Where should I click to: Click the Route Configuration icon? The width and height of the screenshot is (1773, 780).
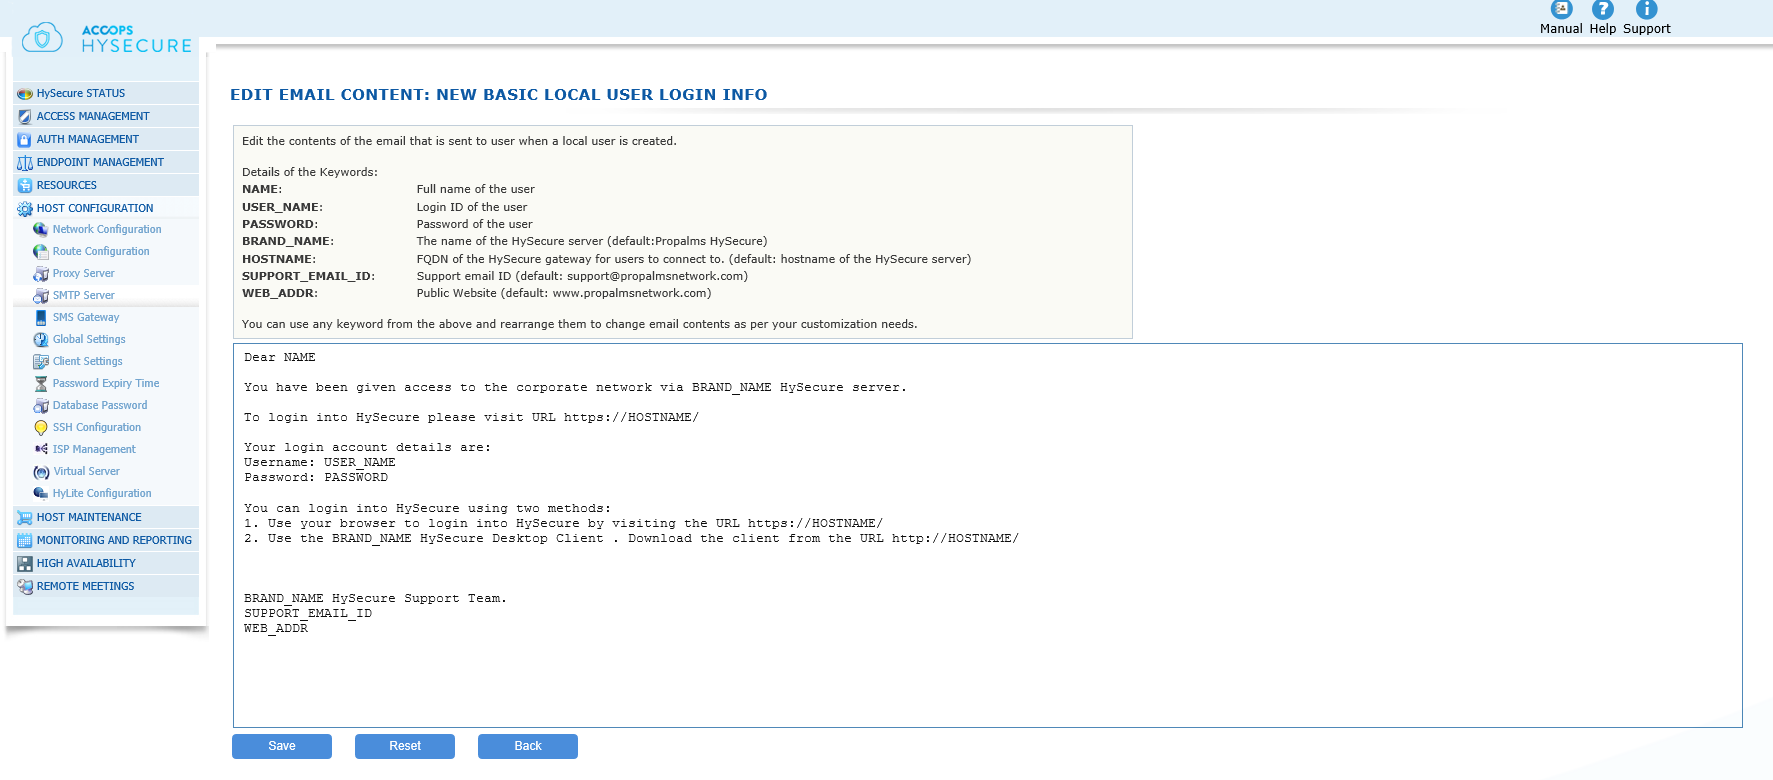(41, 252)
